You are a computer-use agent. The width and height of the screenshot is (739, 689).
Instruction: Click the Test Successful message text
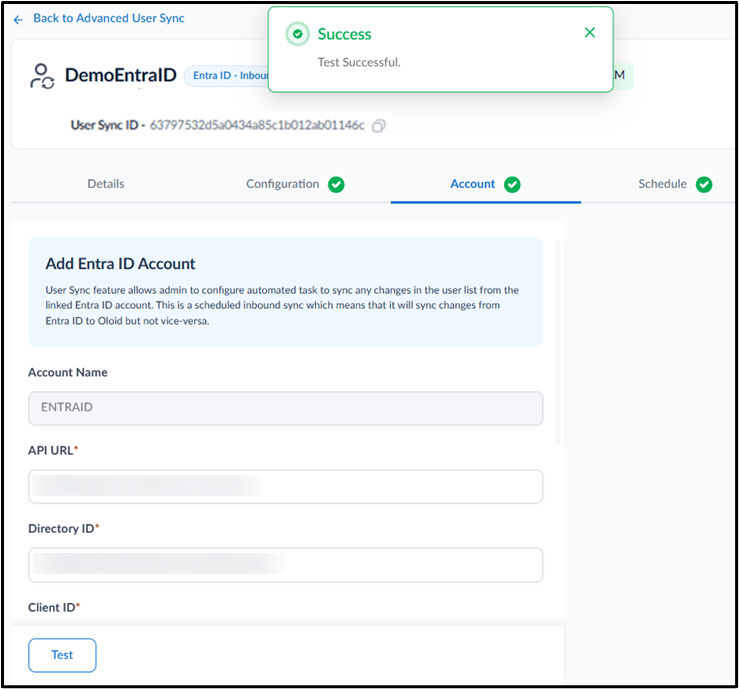click(x=359, y=62)
